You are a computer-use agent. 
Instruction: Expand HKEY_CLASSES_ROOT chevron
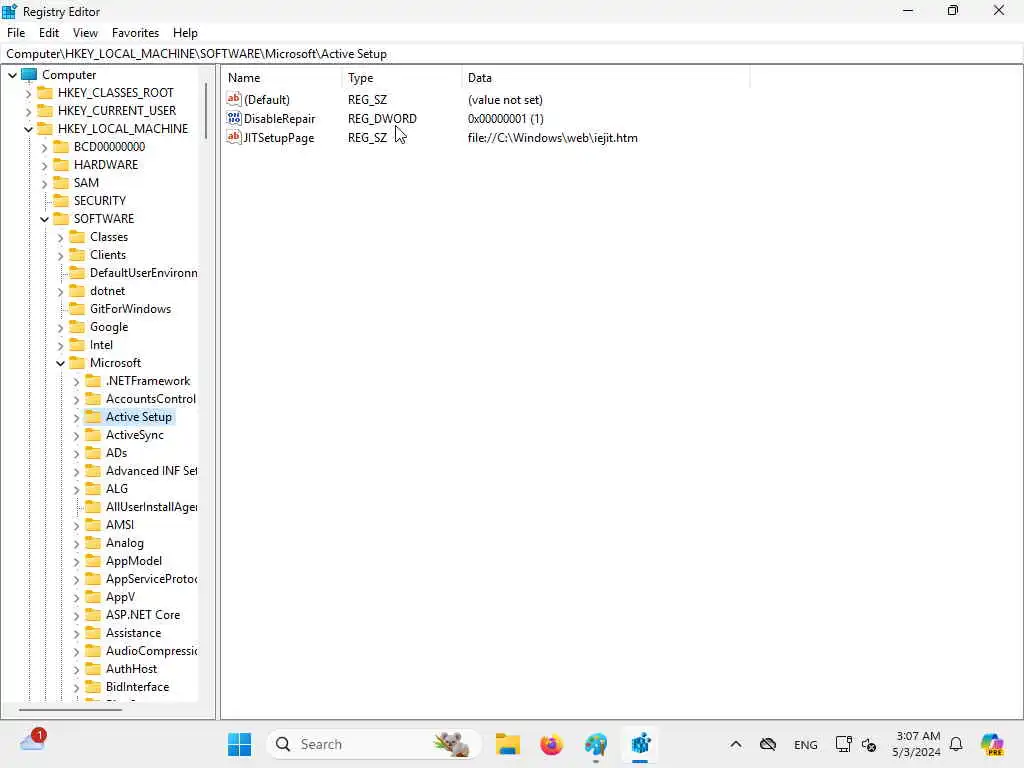pyautogui.click(x=28, y=93)
